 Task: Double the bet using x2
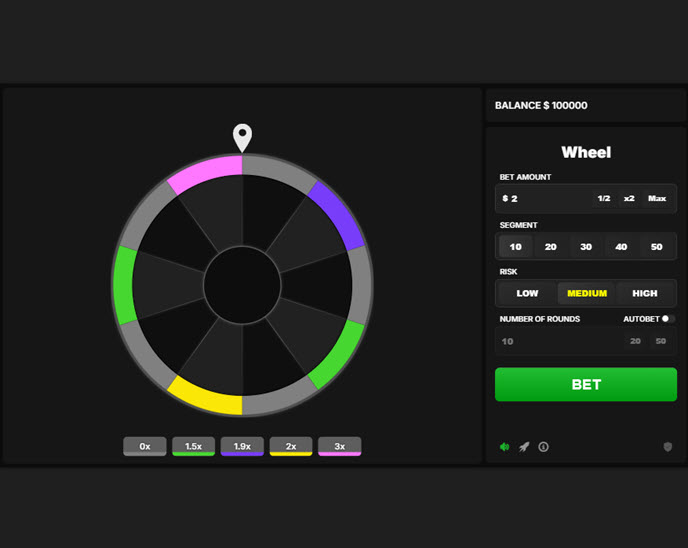[x=629, y=199]
